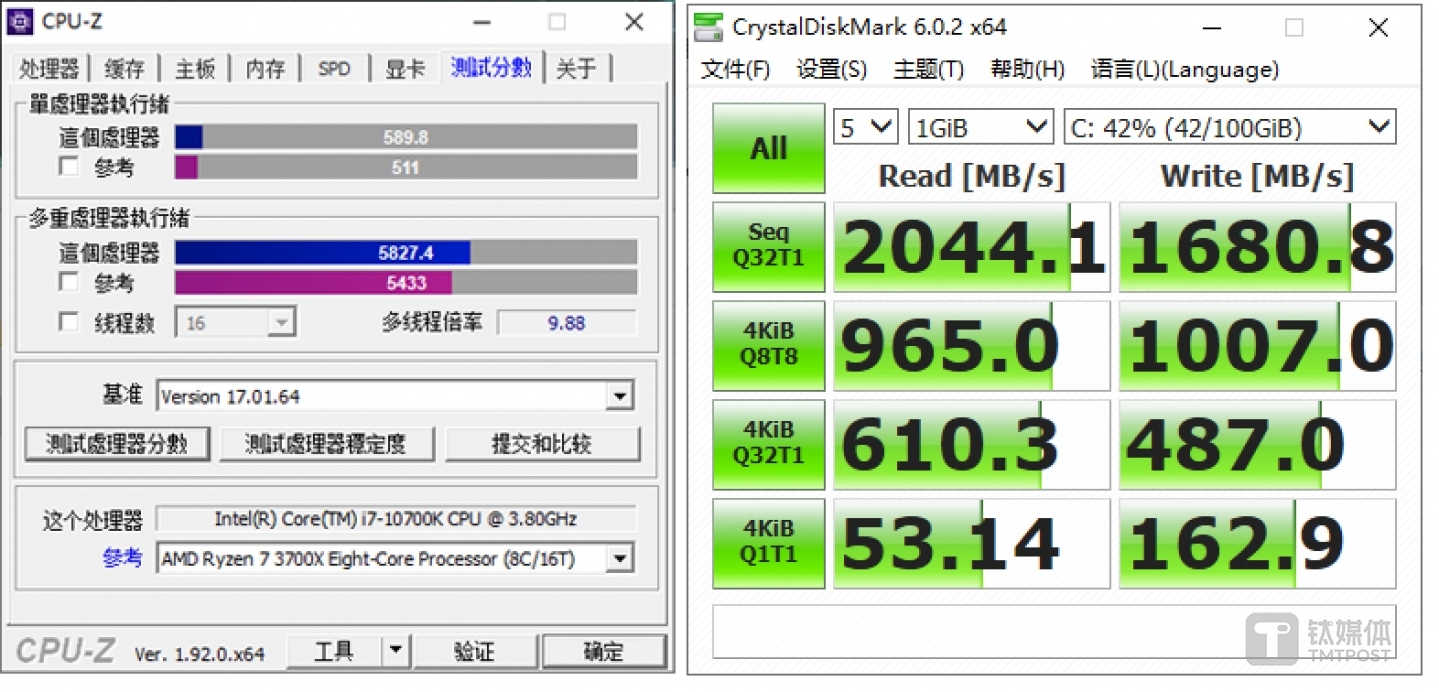Open the 帮助(H) menu
1439x692 pixels.
pyautogui.click(x=1027, y=69)
